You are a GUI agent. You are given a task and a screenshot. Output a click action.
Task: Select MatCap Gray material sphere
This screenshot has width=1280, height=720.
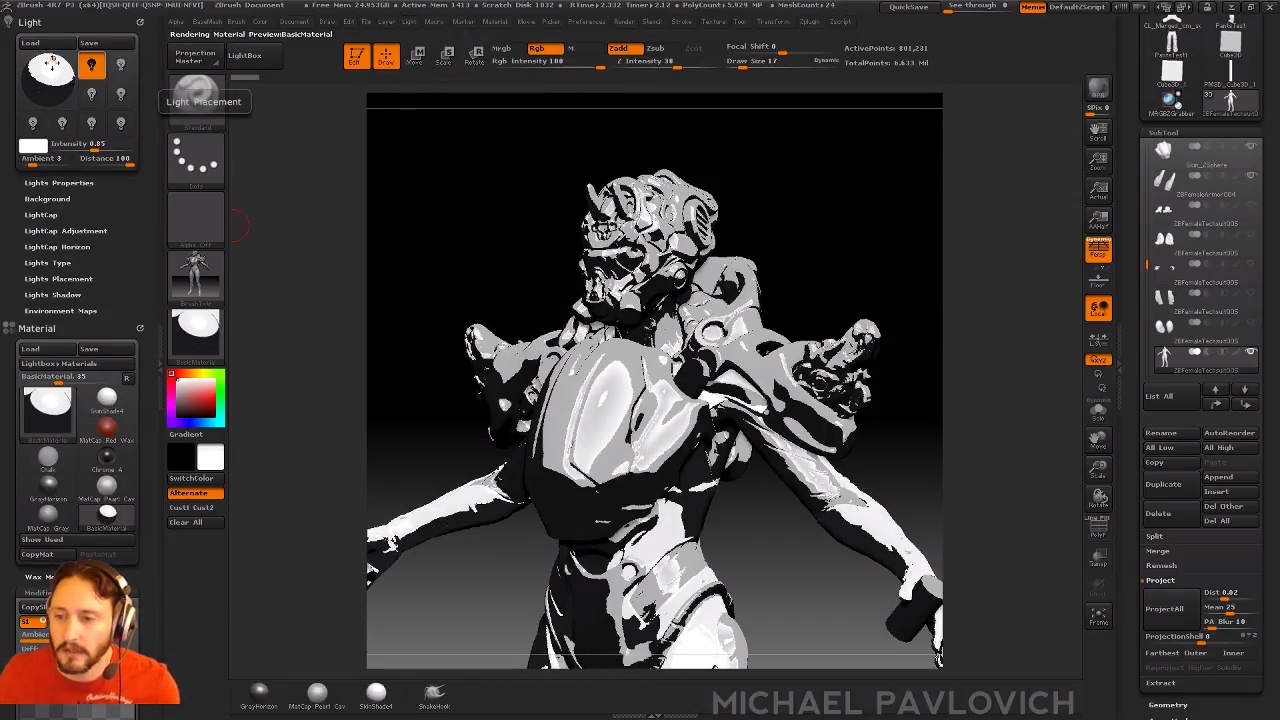tap(48, 516)
